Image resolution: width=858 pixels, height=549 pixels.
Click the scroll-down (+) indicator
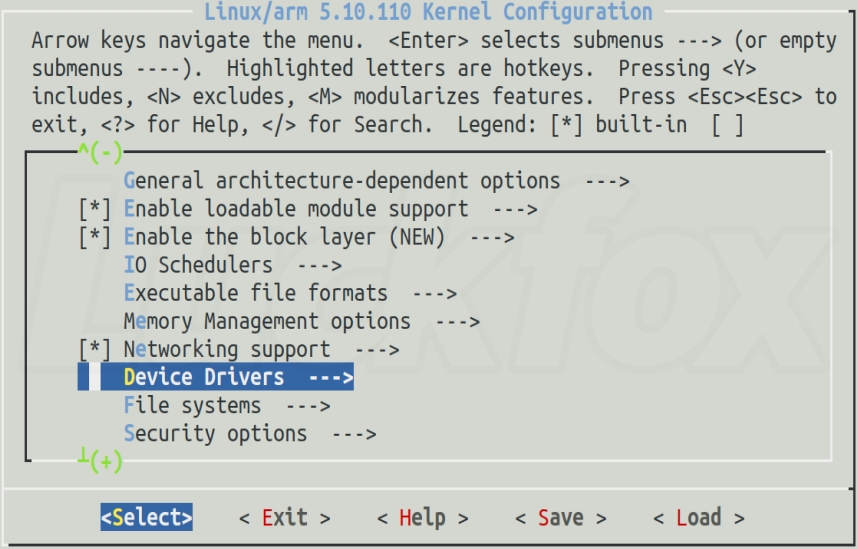tap(101, 460)
